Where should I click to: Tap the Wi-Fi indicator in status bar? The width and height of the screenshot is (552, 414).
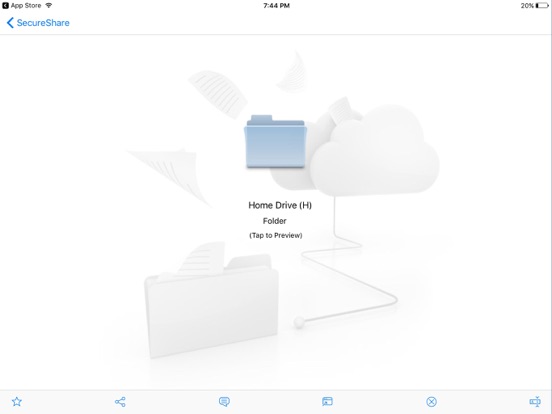pos(49,5)
